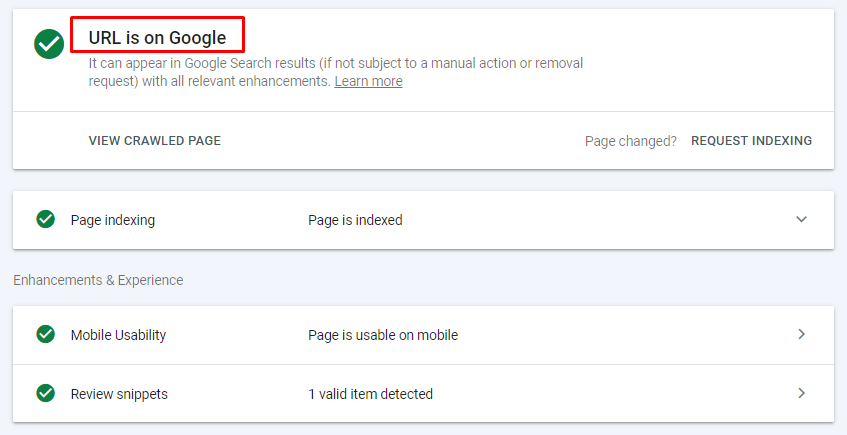The width and height of the screenshot is (847, 435).
Task: Click the Page indexing row label
Action: click(113, 220)
